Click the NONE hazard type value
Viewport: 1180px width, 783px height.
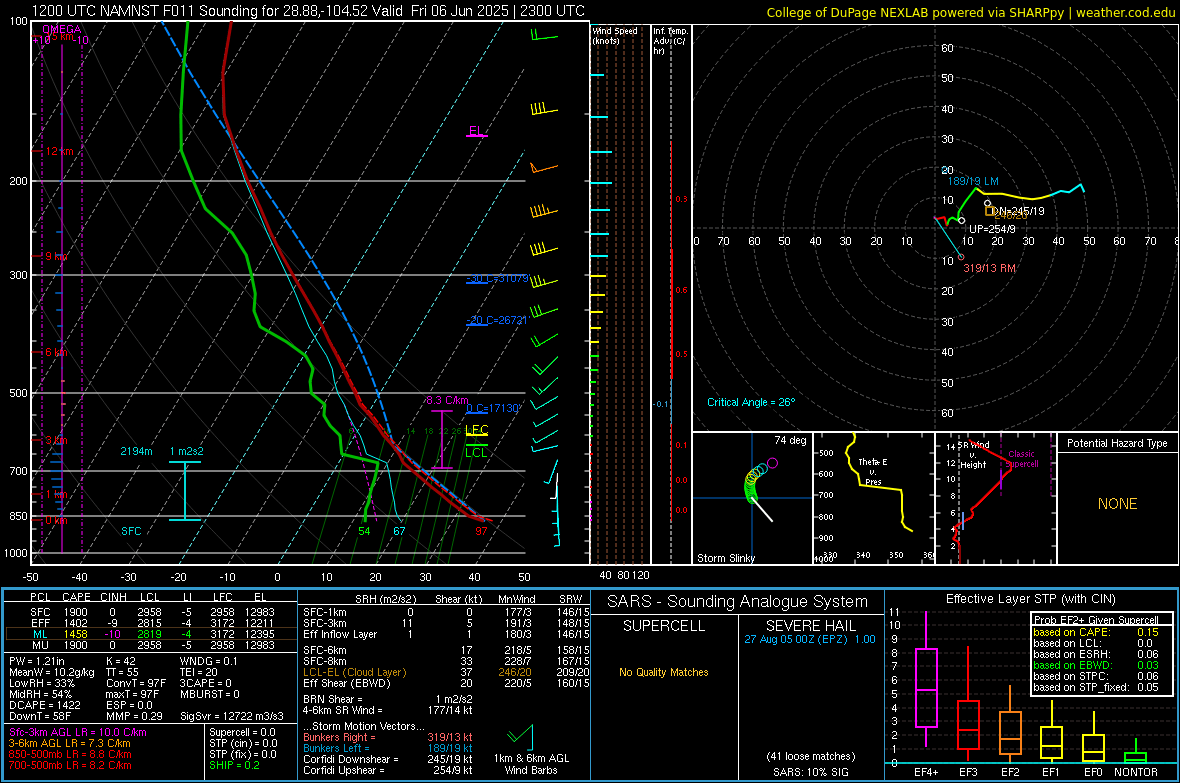click(x=1117, y=504)
